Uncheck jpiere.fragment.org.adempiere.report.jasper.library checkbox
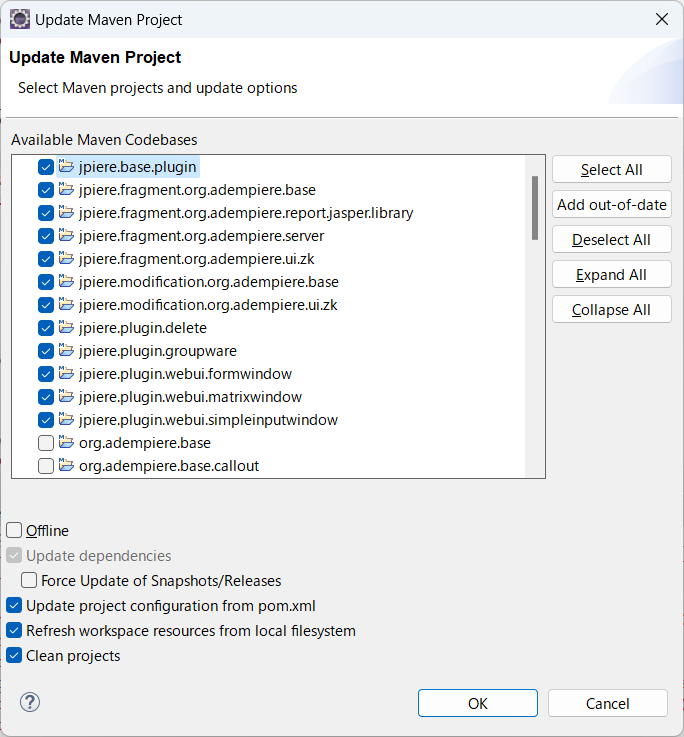The height and width of the screenshot is (737, 684). coord(46,213)
